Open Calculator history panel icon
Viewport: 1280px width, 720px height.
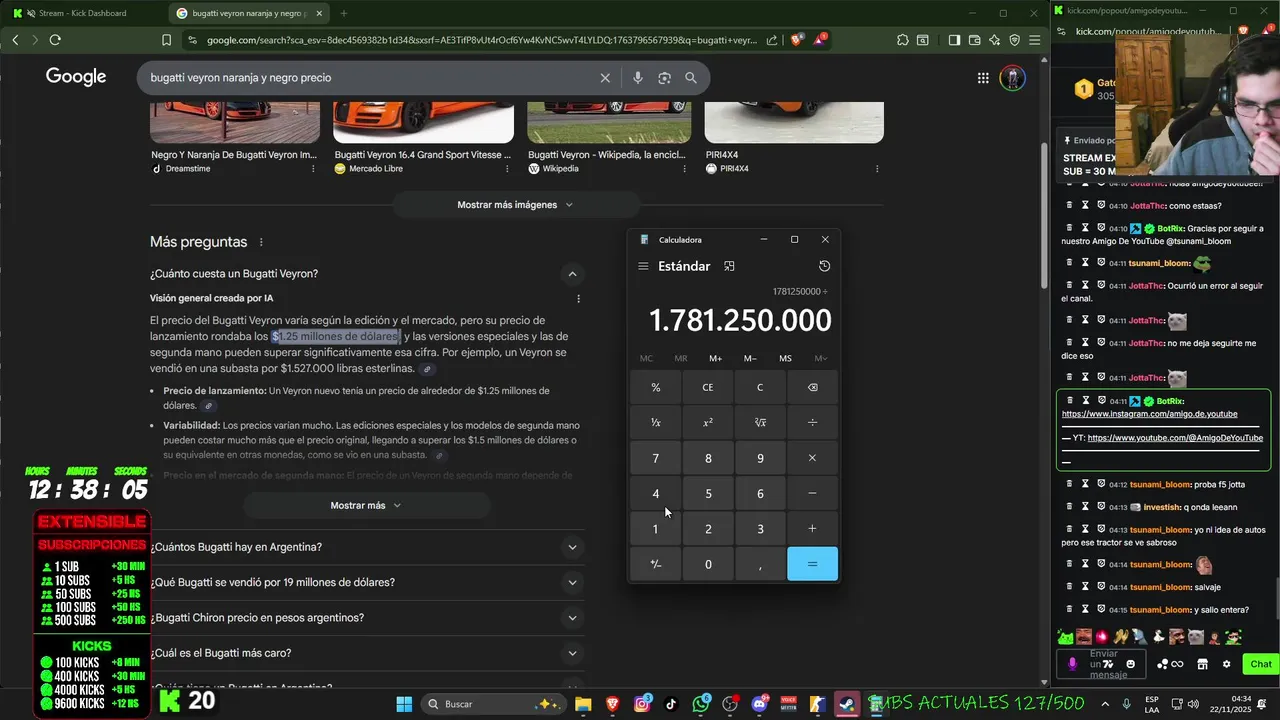(824, 266)
